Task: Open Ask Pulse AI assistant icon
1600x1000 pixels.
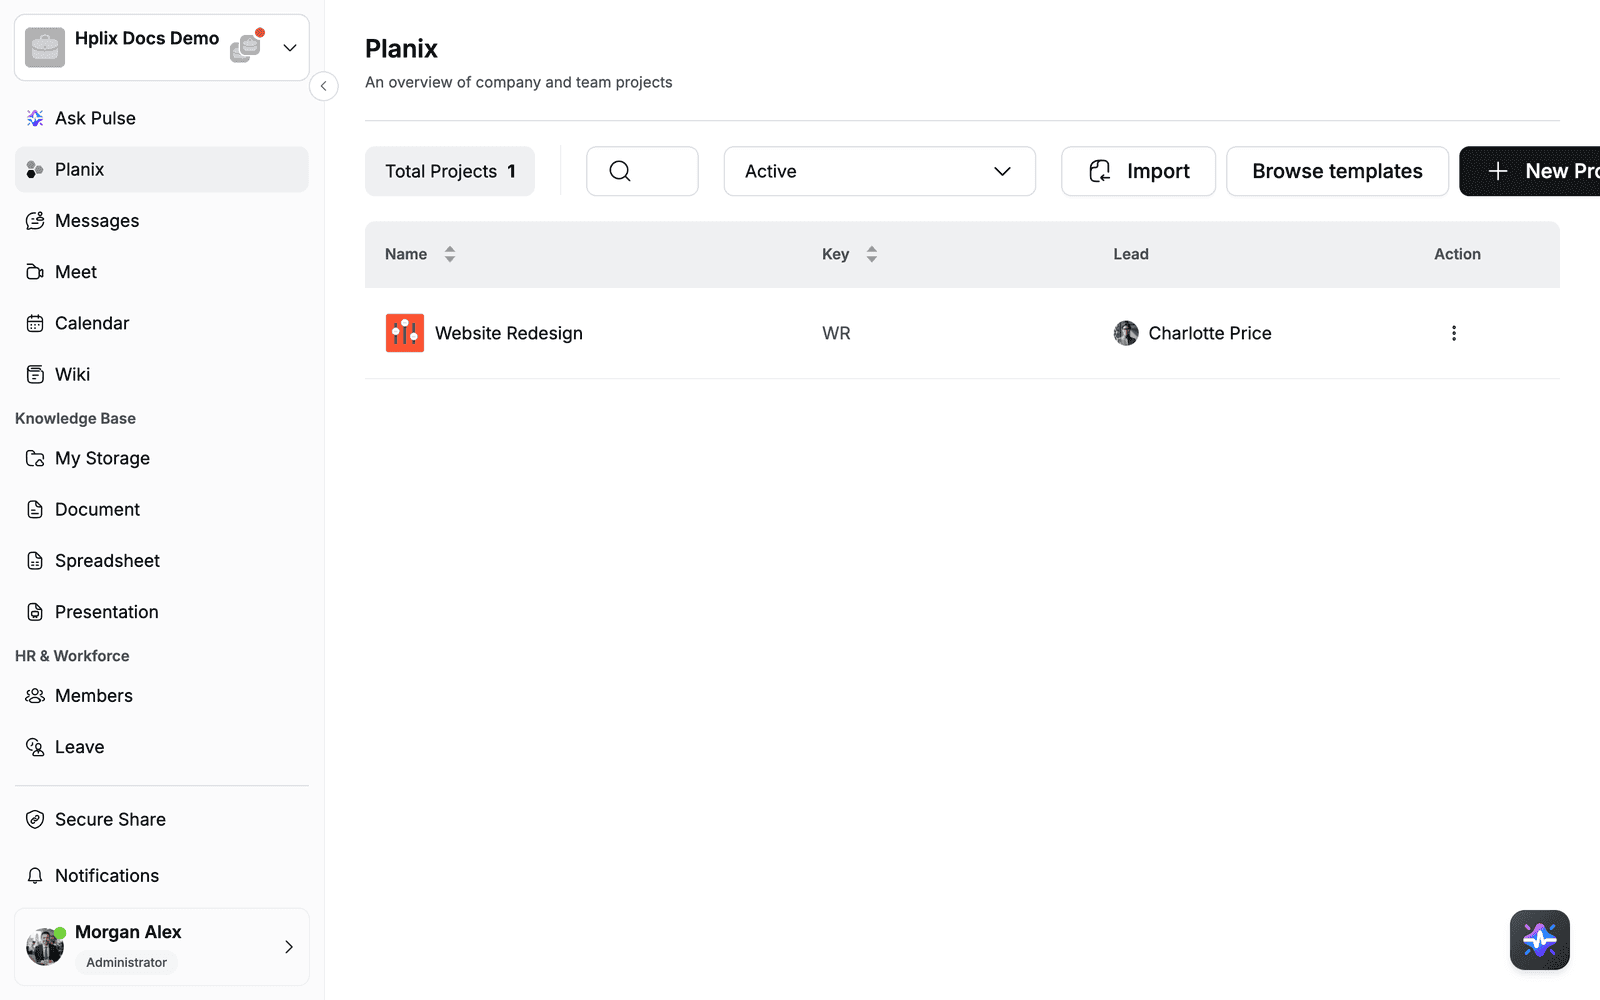Action: click(35, 118)
